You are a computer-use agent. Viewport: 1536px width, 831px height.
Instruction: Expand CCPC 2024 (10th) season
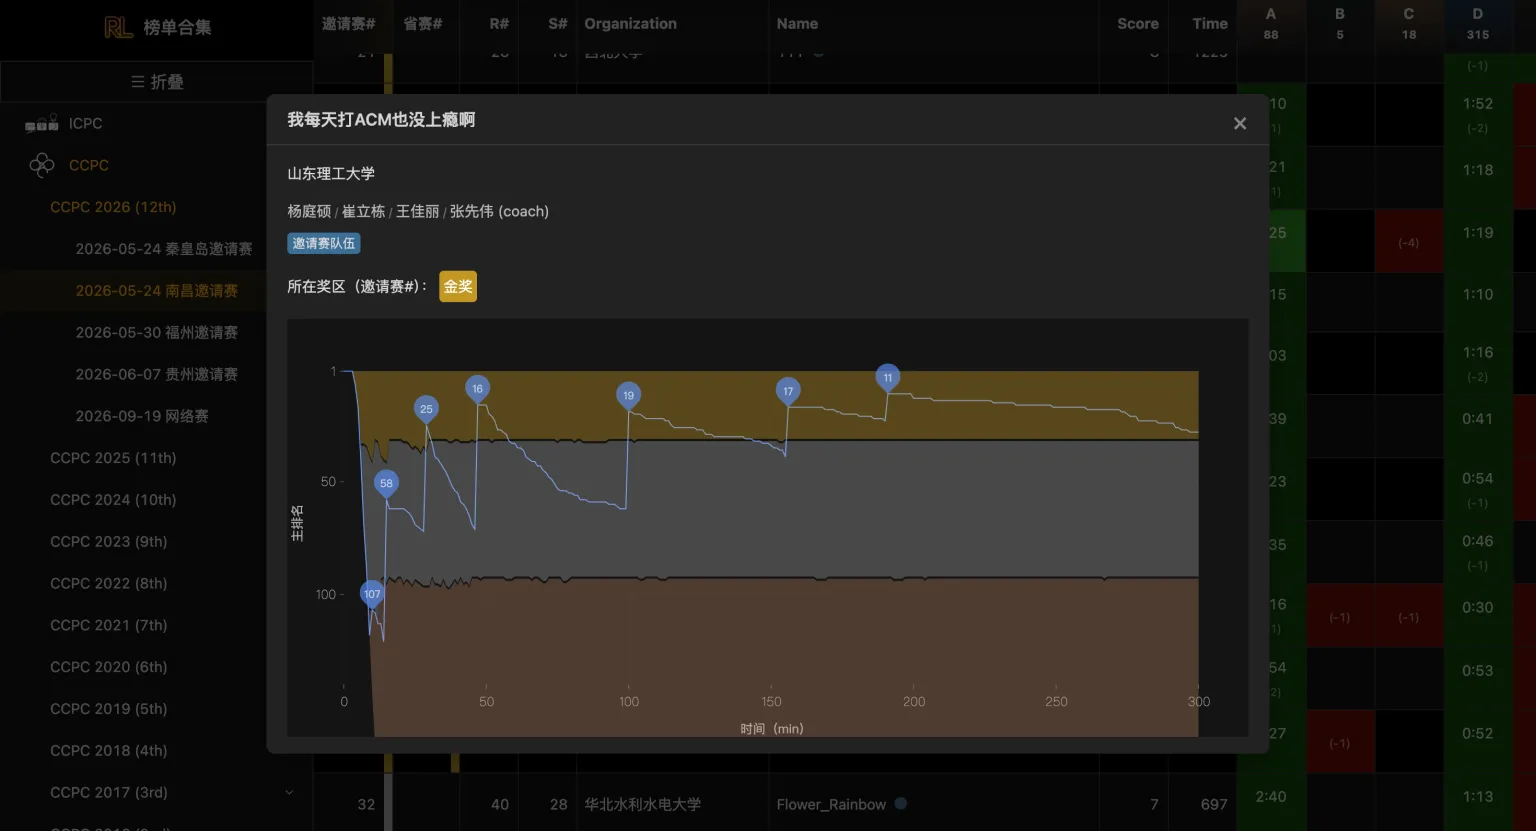coord(113,500)
